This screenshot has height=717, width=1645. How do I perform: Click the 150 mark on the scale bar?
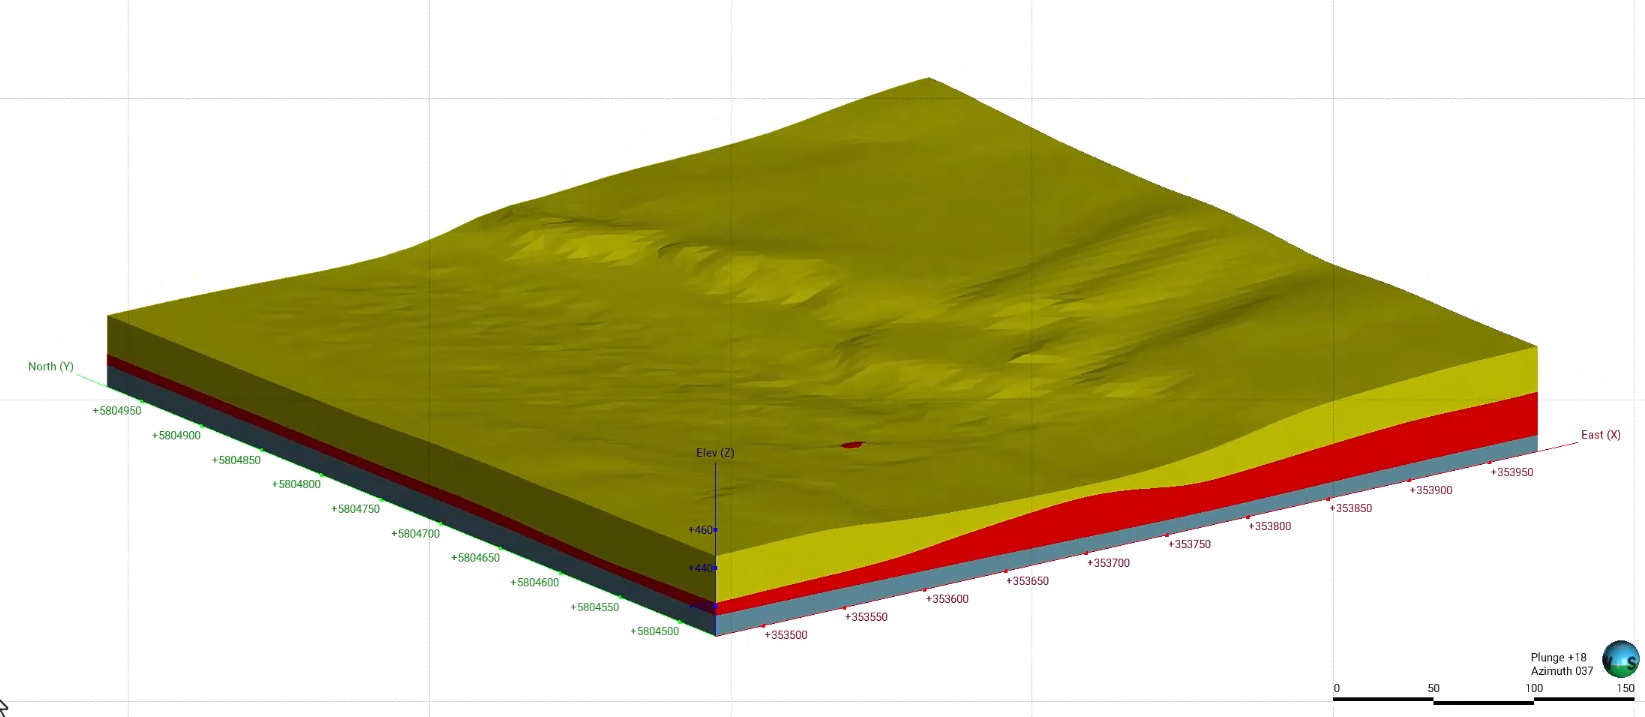pyautogui.click(x=1625, y=688)
